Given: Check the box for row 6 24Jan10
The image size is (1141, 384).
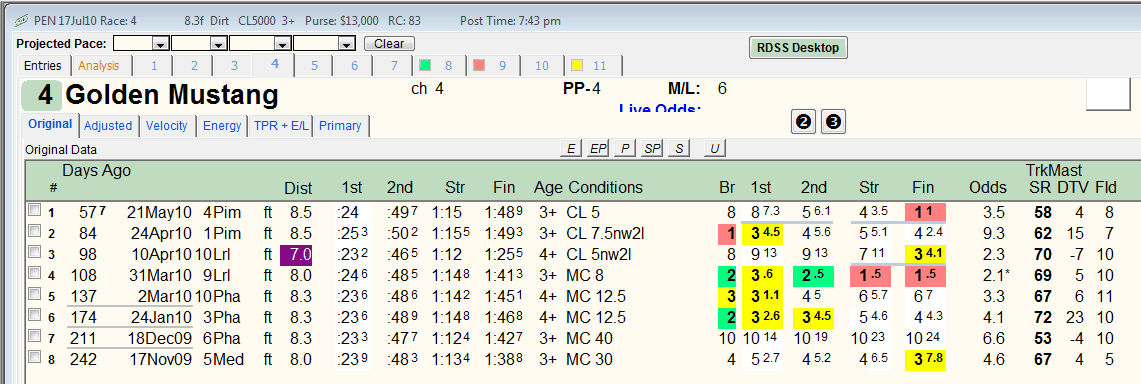Looking at the screenshot, I should click(33, 316).
